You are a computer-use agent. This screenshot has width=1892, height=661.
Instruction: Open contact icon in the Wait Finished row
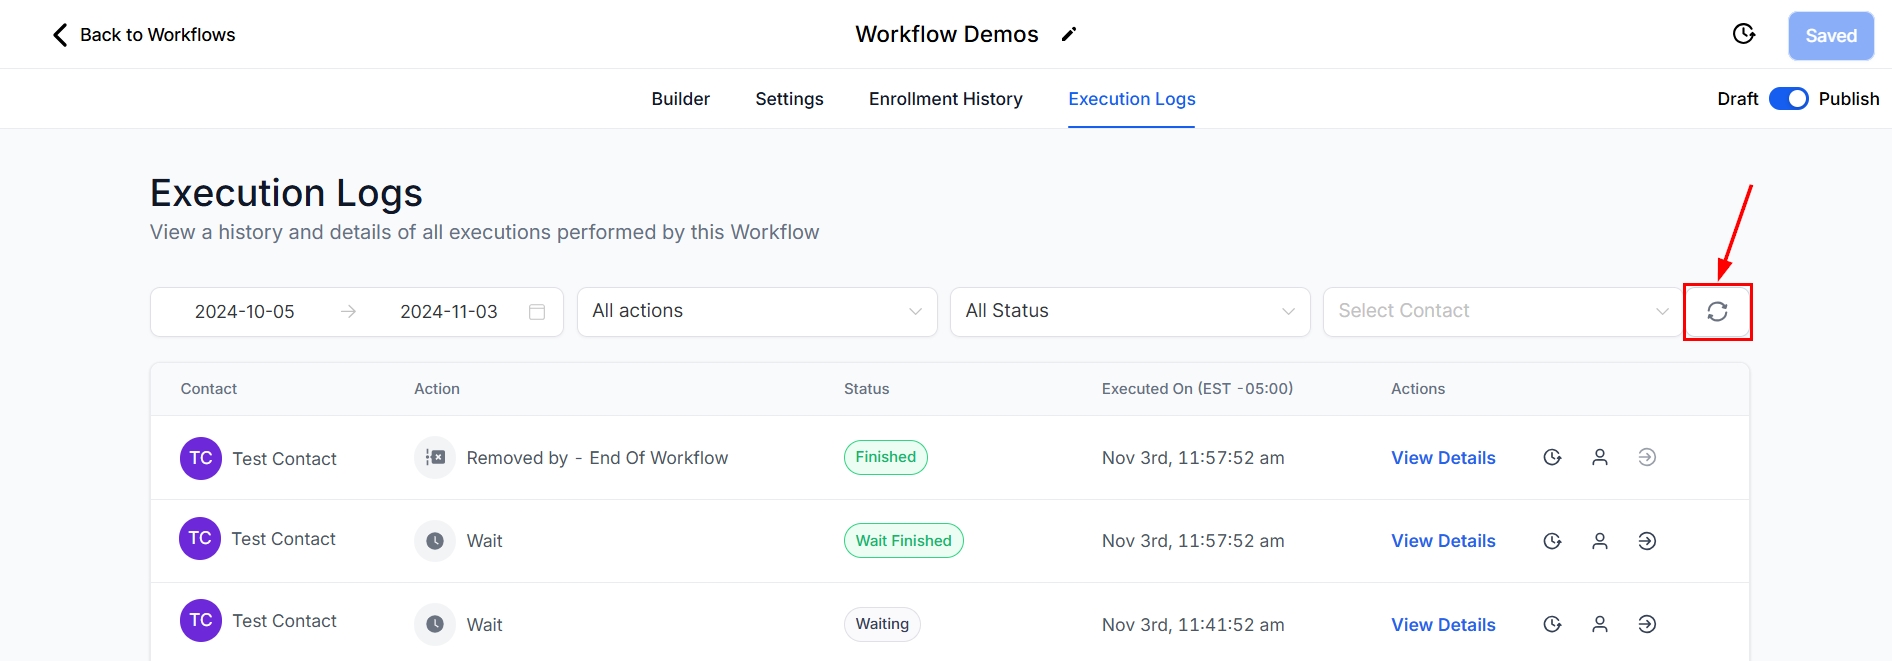pos(1600,541)
